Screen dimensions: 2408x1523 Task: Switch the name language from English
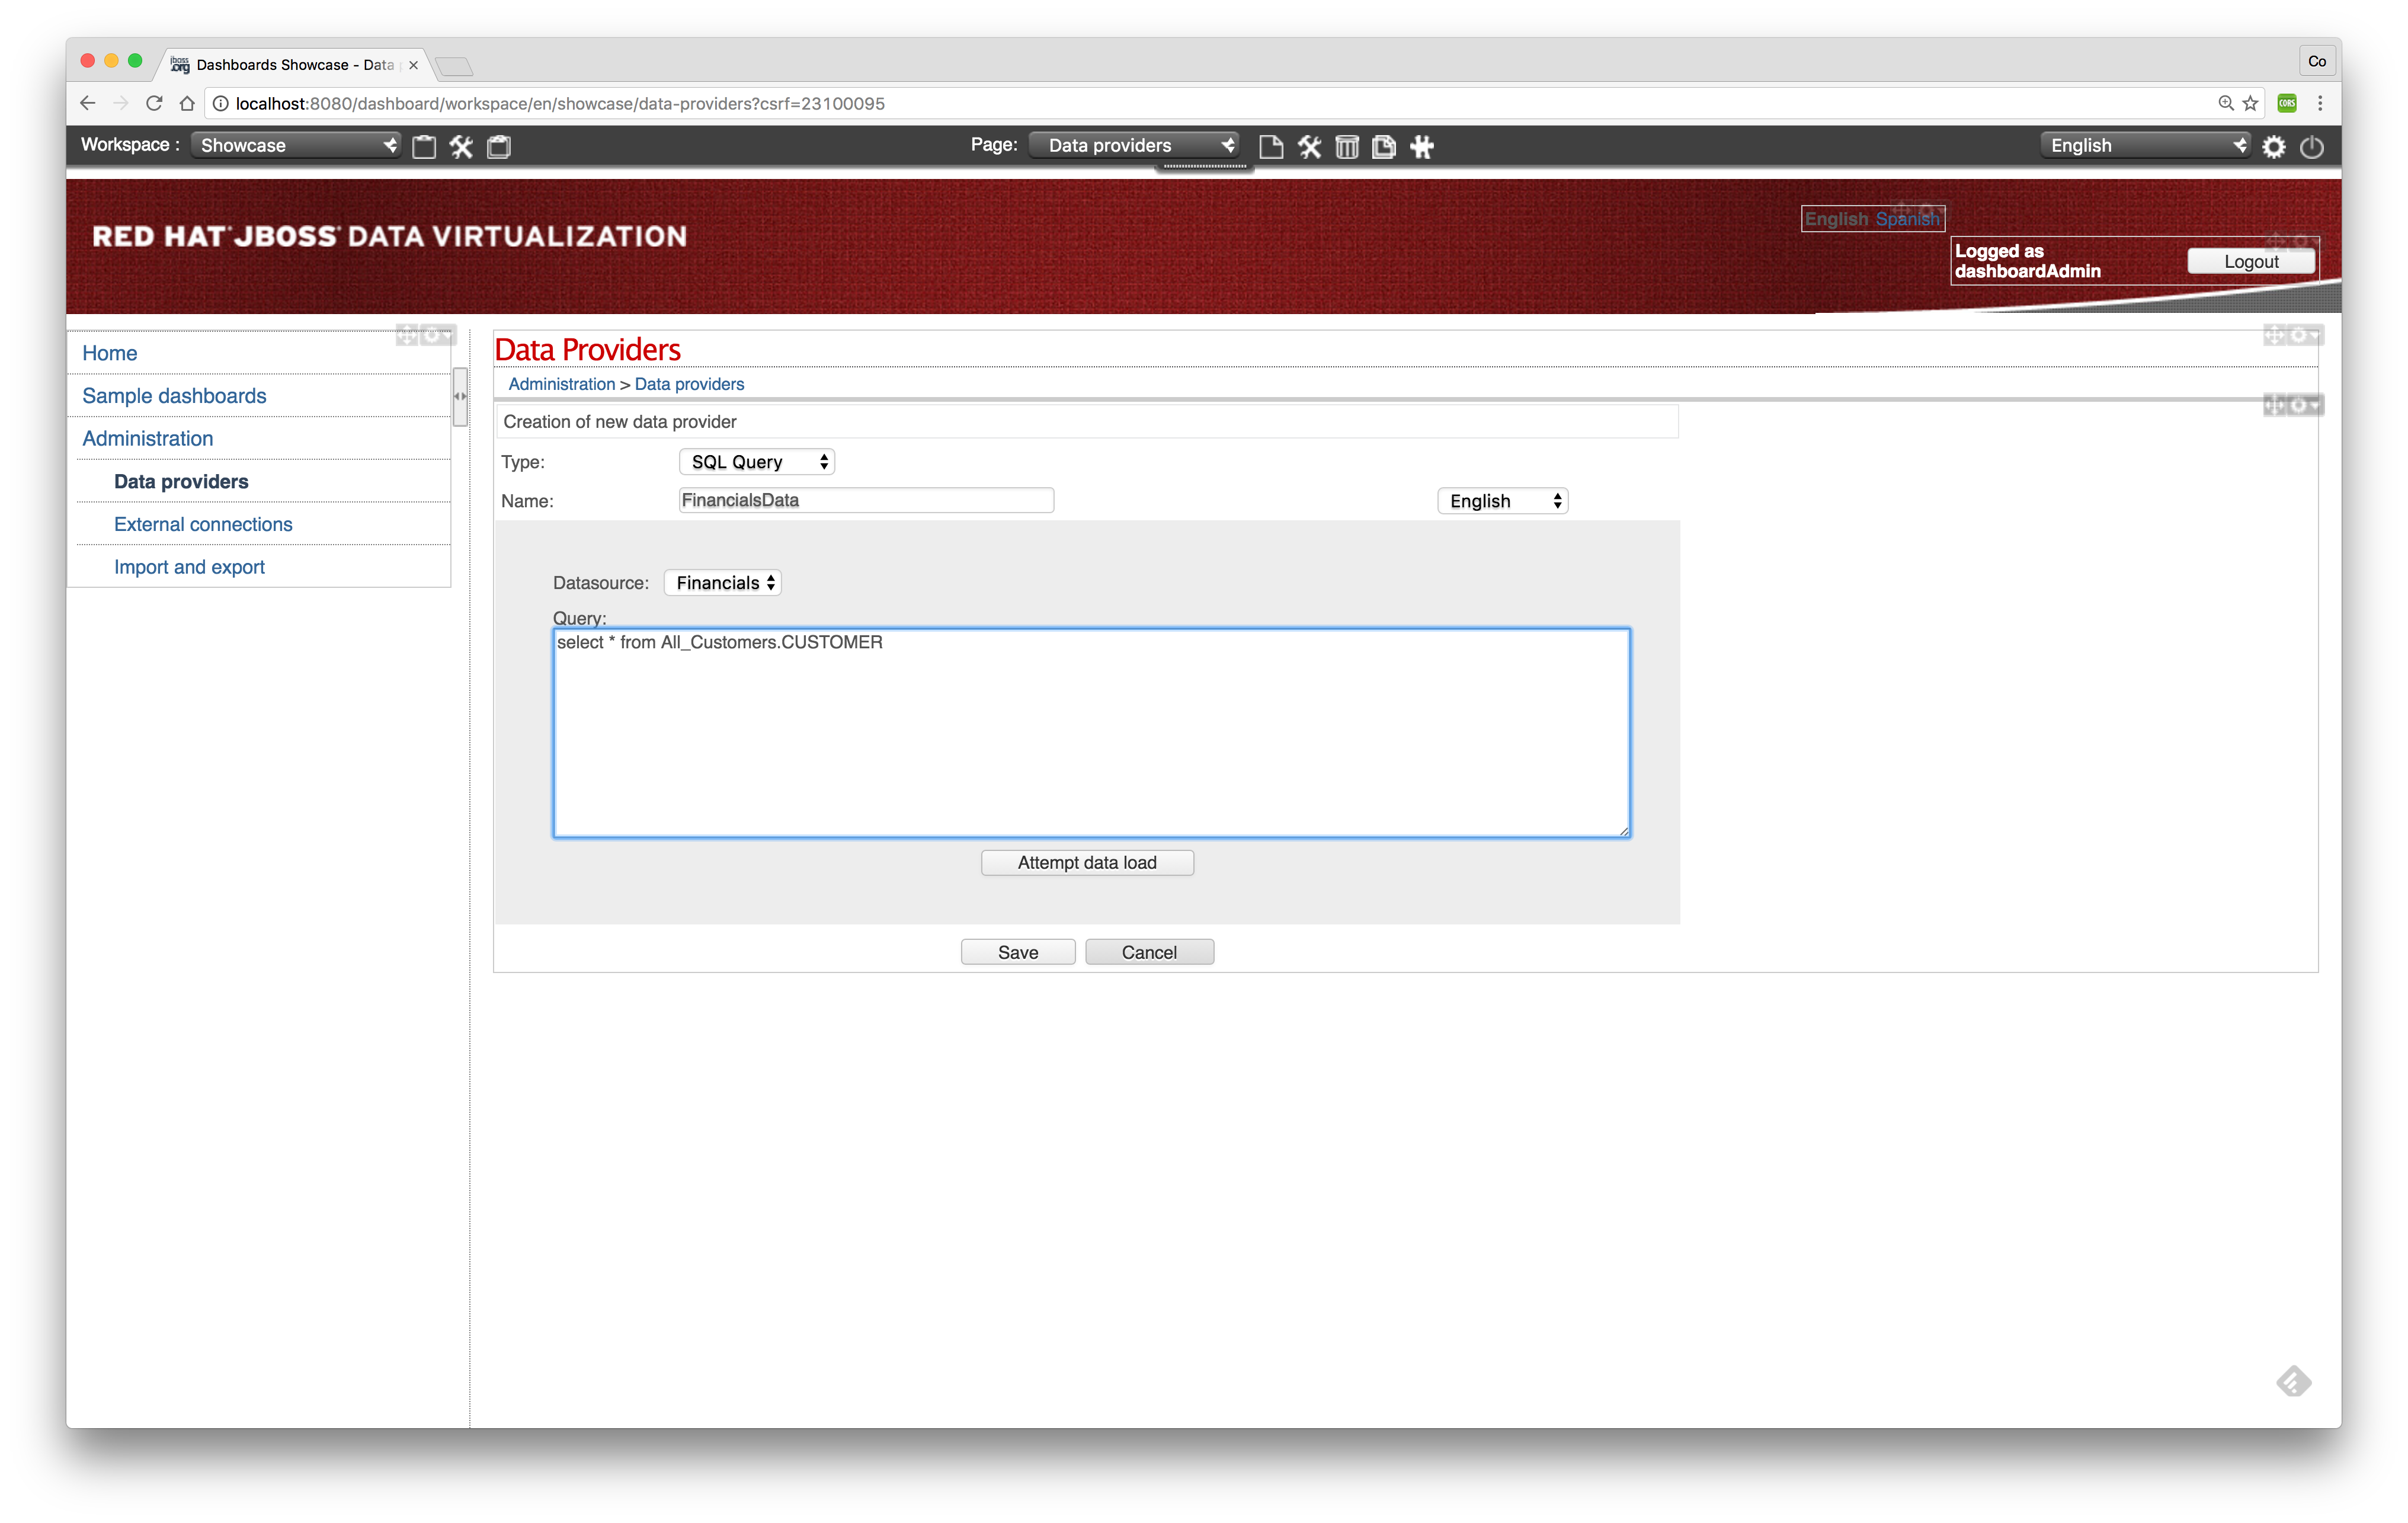pyautogui.click(x=1502, y=500)
